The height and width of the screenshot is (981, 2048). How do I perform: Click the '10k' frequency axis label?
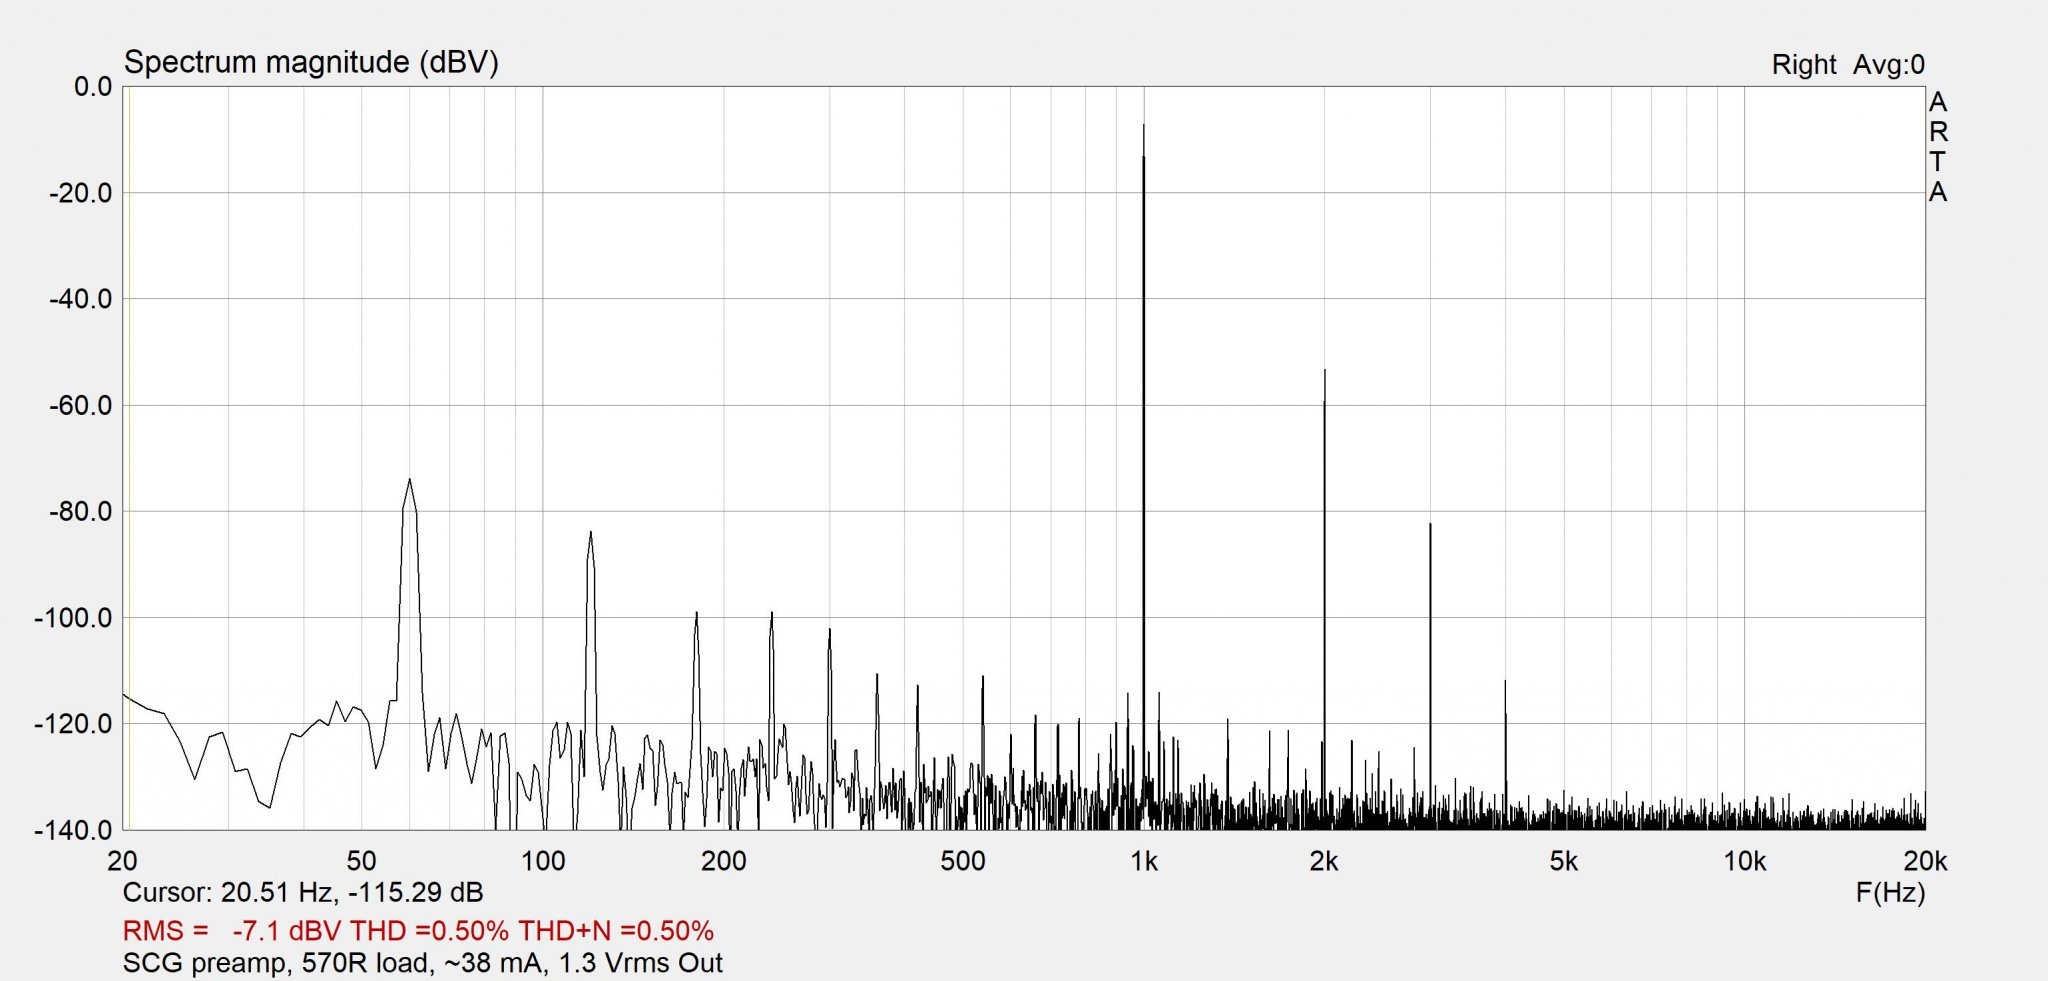point(1745,861)
